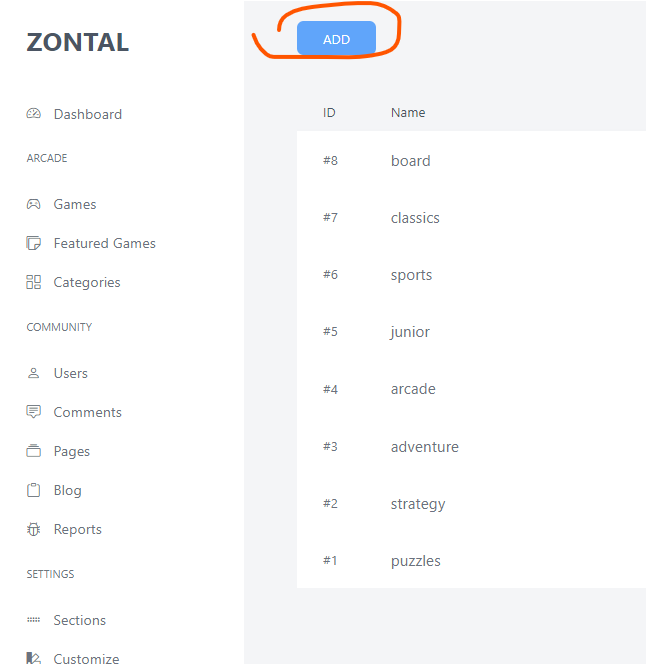Click the Sections icon in sidebar
Image resolution: width=646 pixels, height=664 pixels.
coord(34,620)
